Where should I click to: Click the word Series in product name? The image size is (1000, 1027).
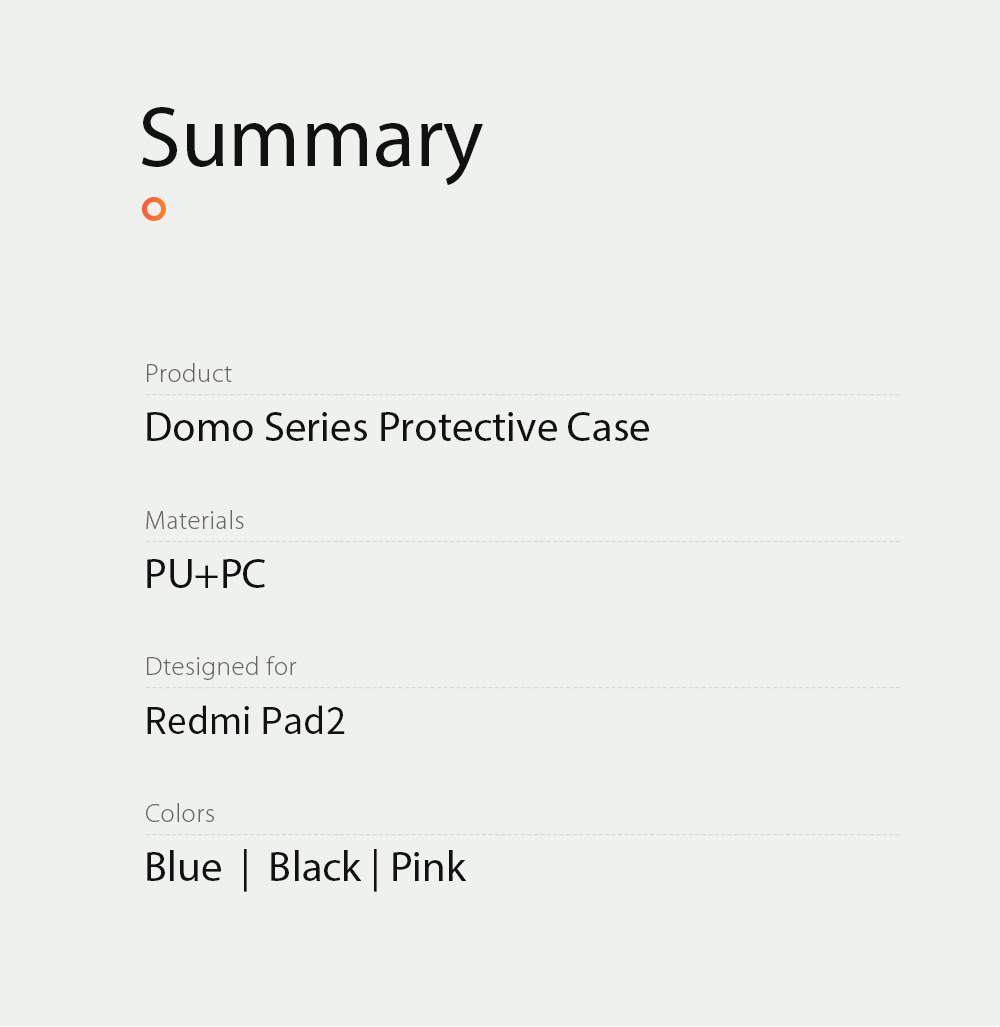pos(316,428)
